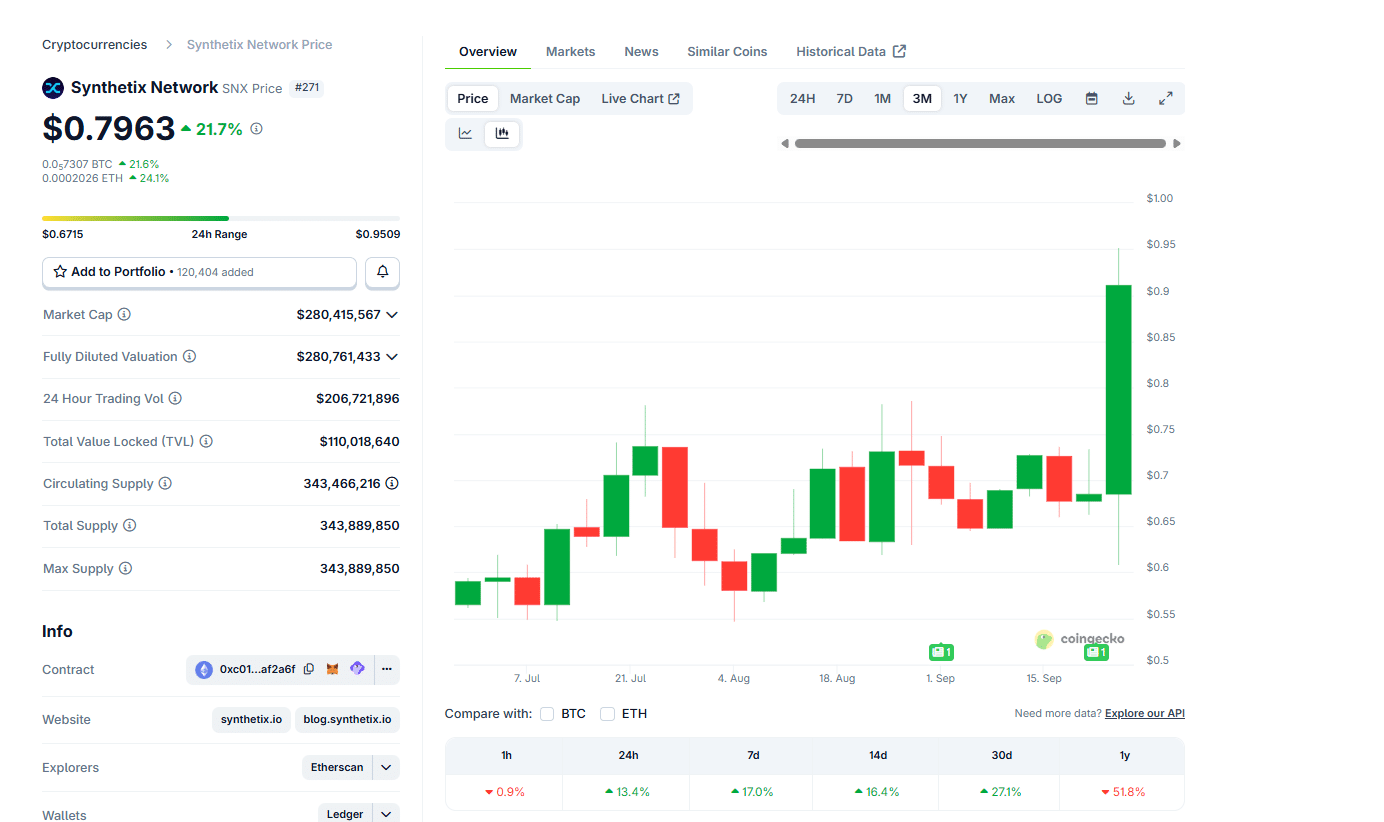Select the 1Y time range
This screenshot has width=1384, height=822.
point(960,98)
